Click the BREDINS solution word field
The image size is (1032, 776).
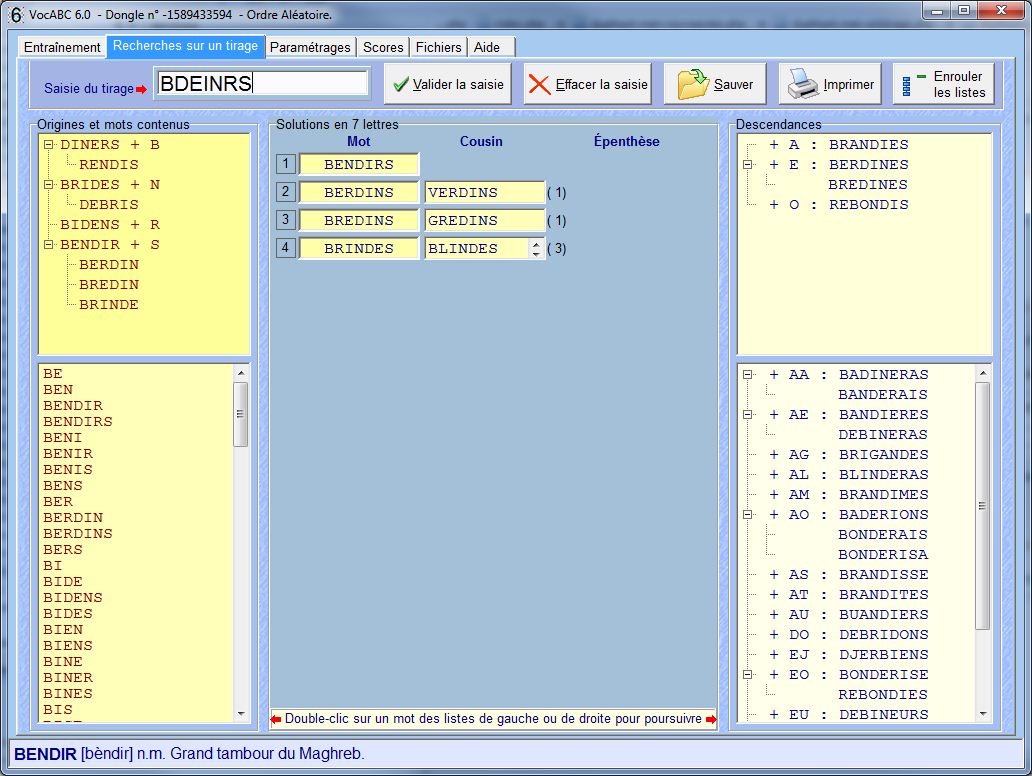pos(359,220)
